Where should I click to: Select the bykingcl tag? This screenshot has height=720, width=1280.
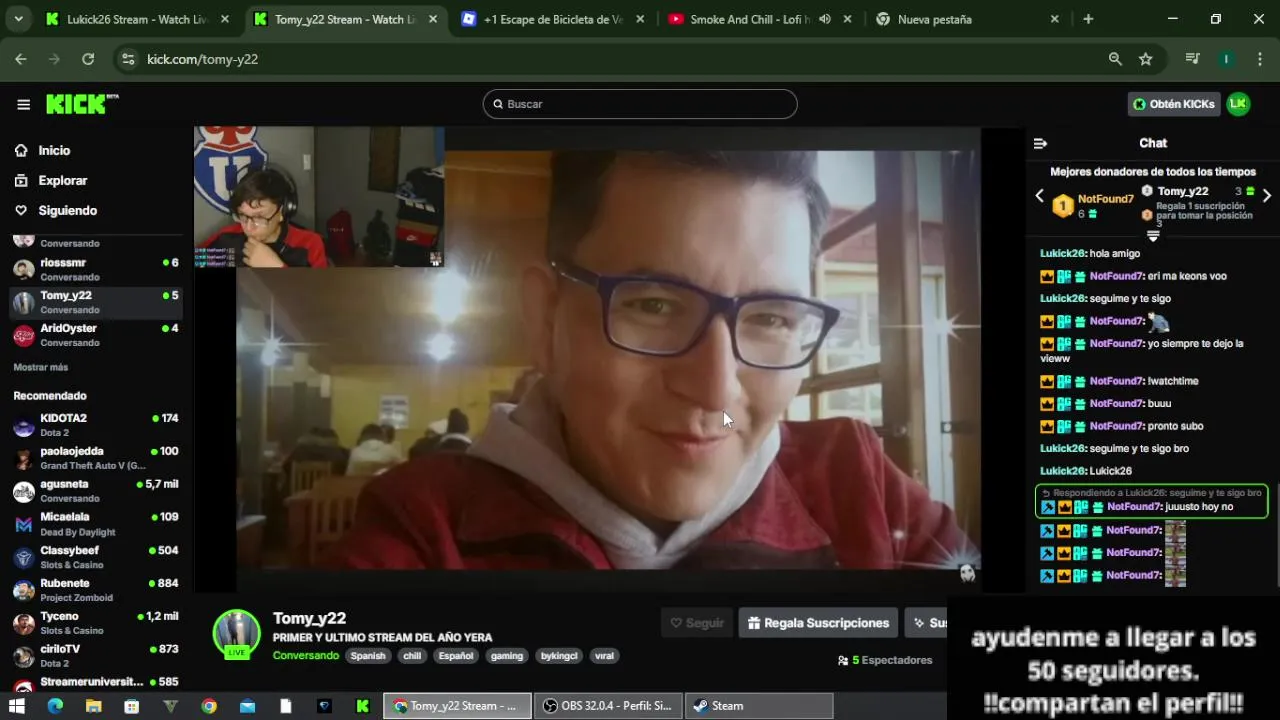[x=559, y=656]
